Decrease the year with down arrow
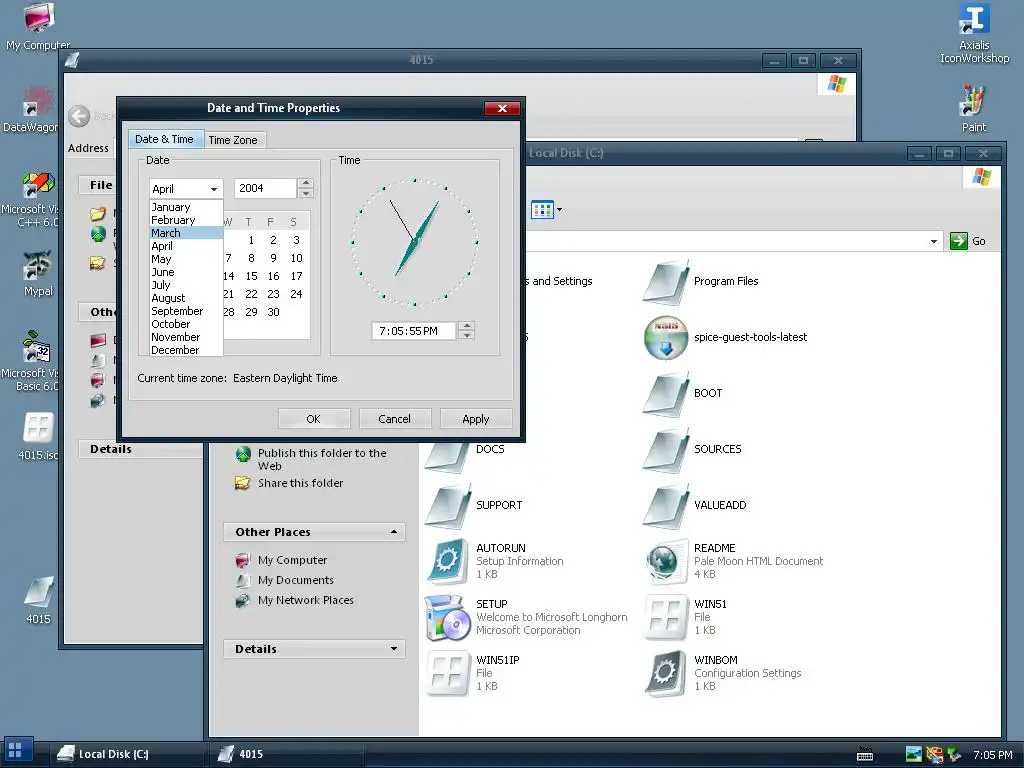This screenshot has height=768, width=1024. [x=306, y=193]
